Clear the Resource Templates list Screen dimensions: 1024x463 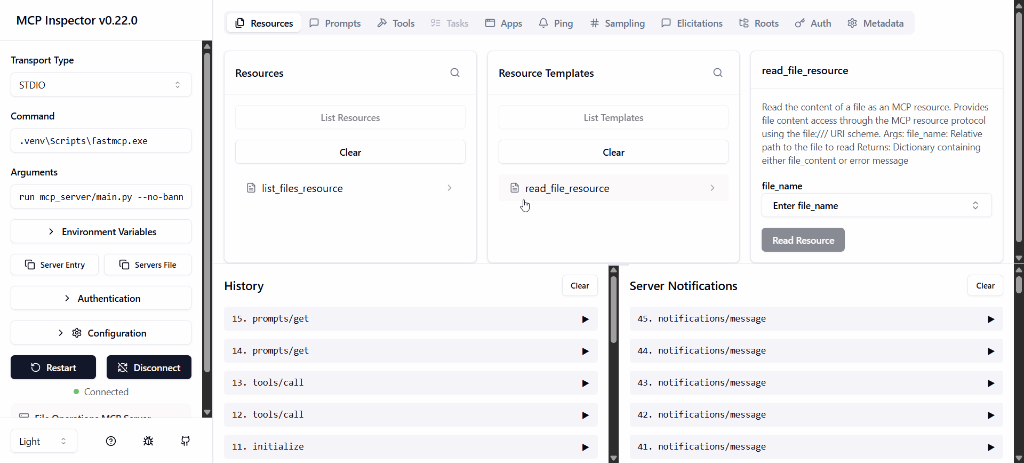(x=613, y=152)
